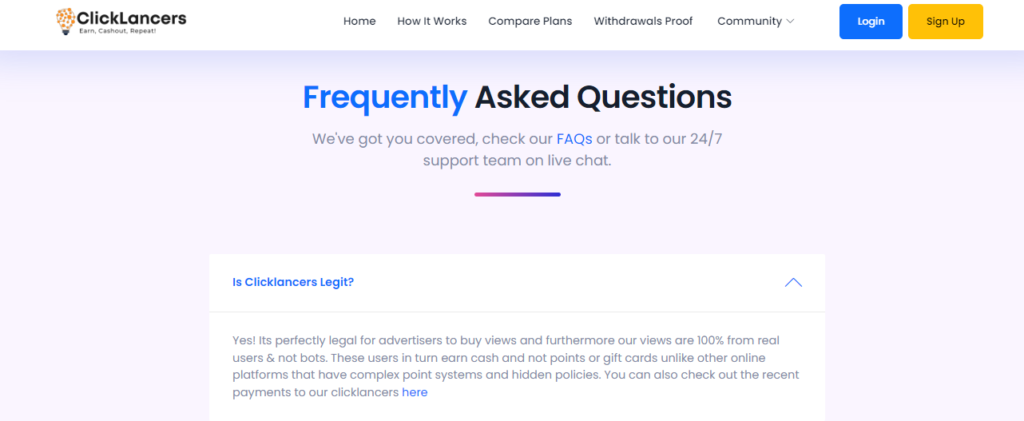Click the 'support team on live chat' text

516,160
